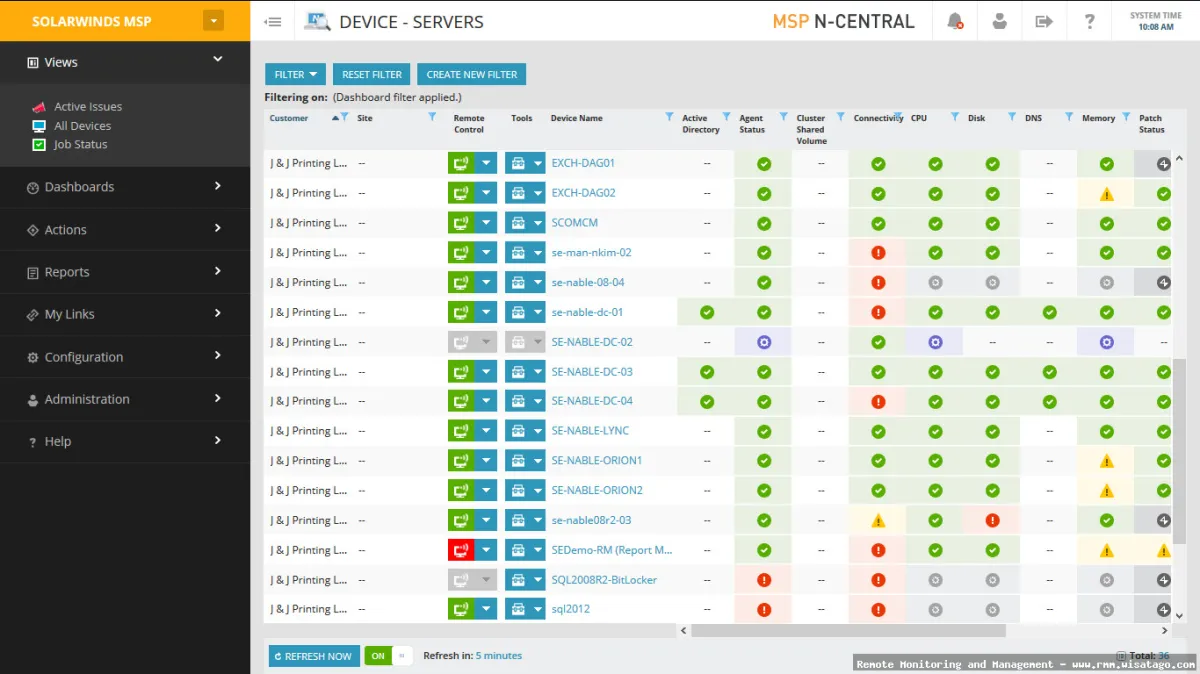Open the FILTER dropdown button
Screen dimensions: 1200x674
click(296, 74)
